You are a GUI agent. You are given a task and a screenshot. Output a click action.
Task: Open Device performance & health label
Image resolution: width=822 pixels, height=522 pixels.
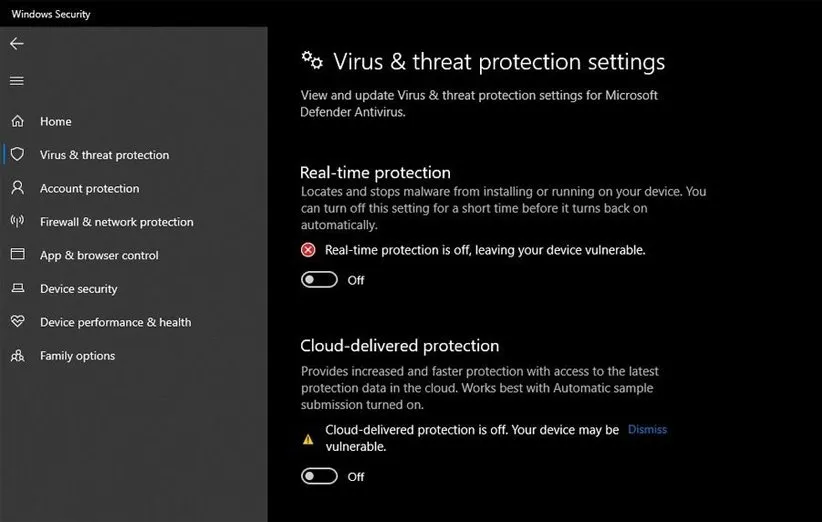[115, 322]
